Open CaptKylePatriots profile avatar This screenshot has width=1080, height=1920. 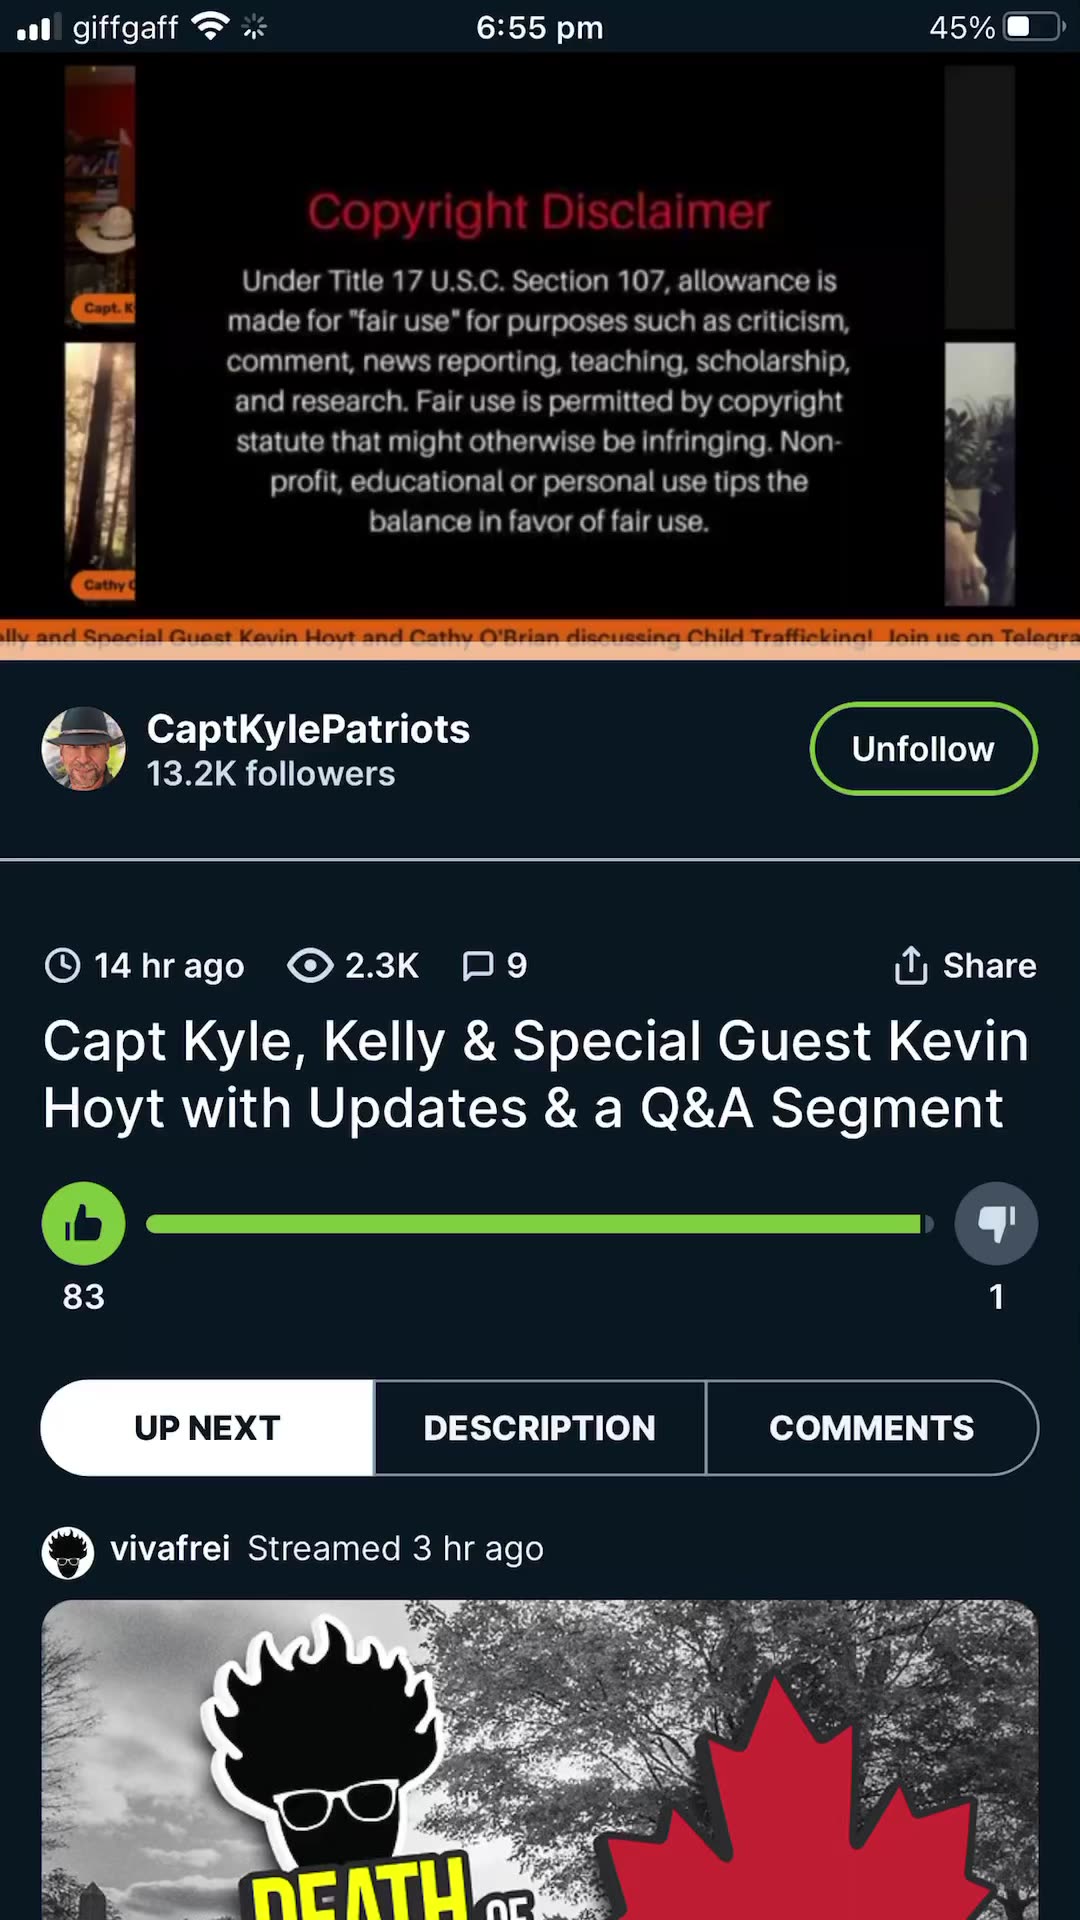click(84, 749)
